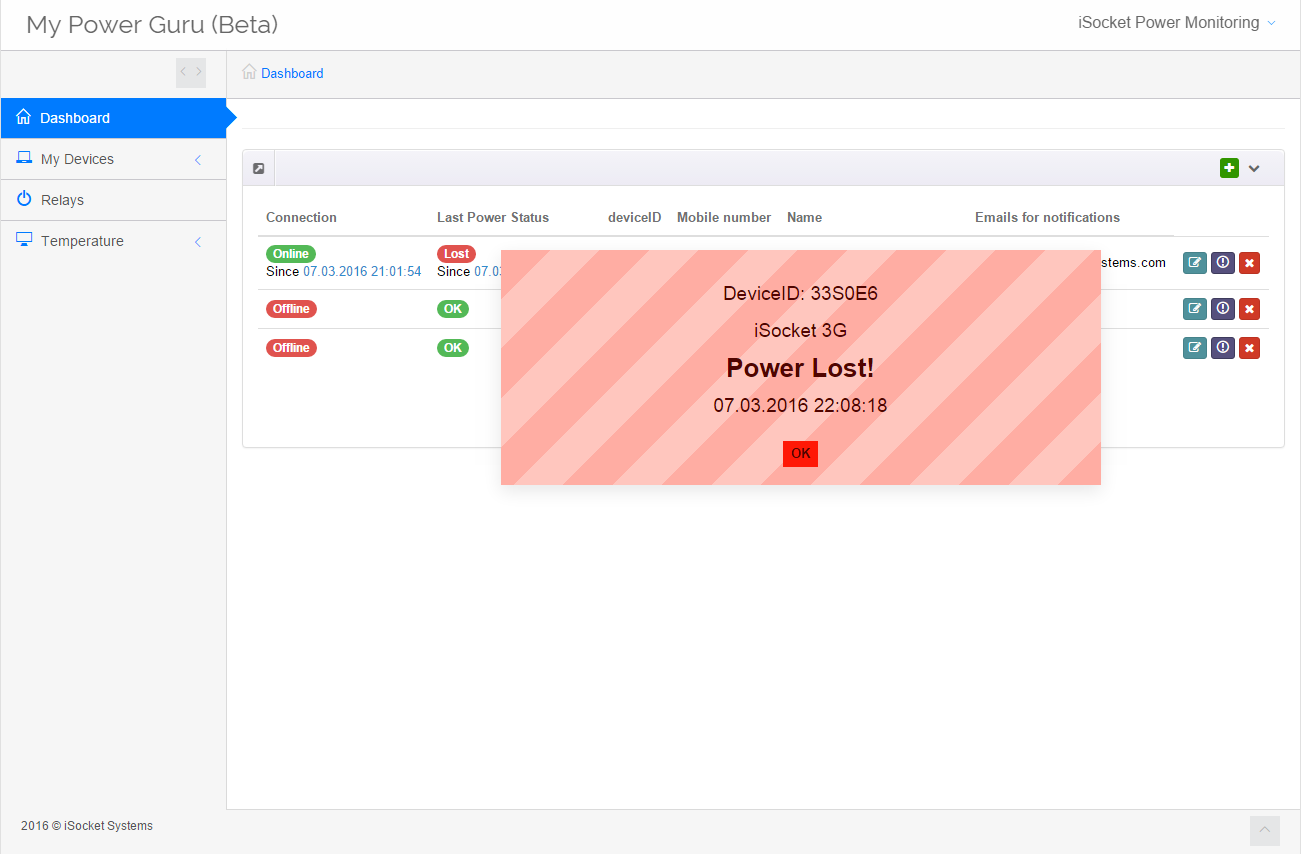The width and height of the screenshot is (1301, 854).
Task: Add new device with green plus icon
Action: click(1229, 168)
